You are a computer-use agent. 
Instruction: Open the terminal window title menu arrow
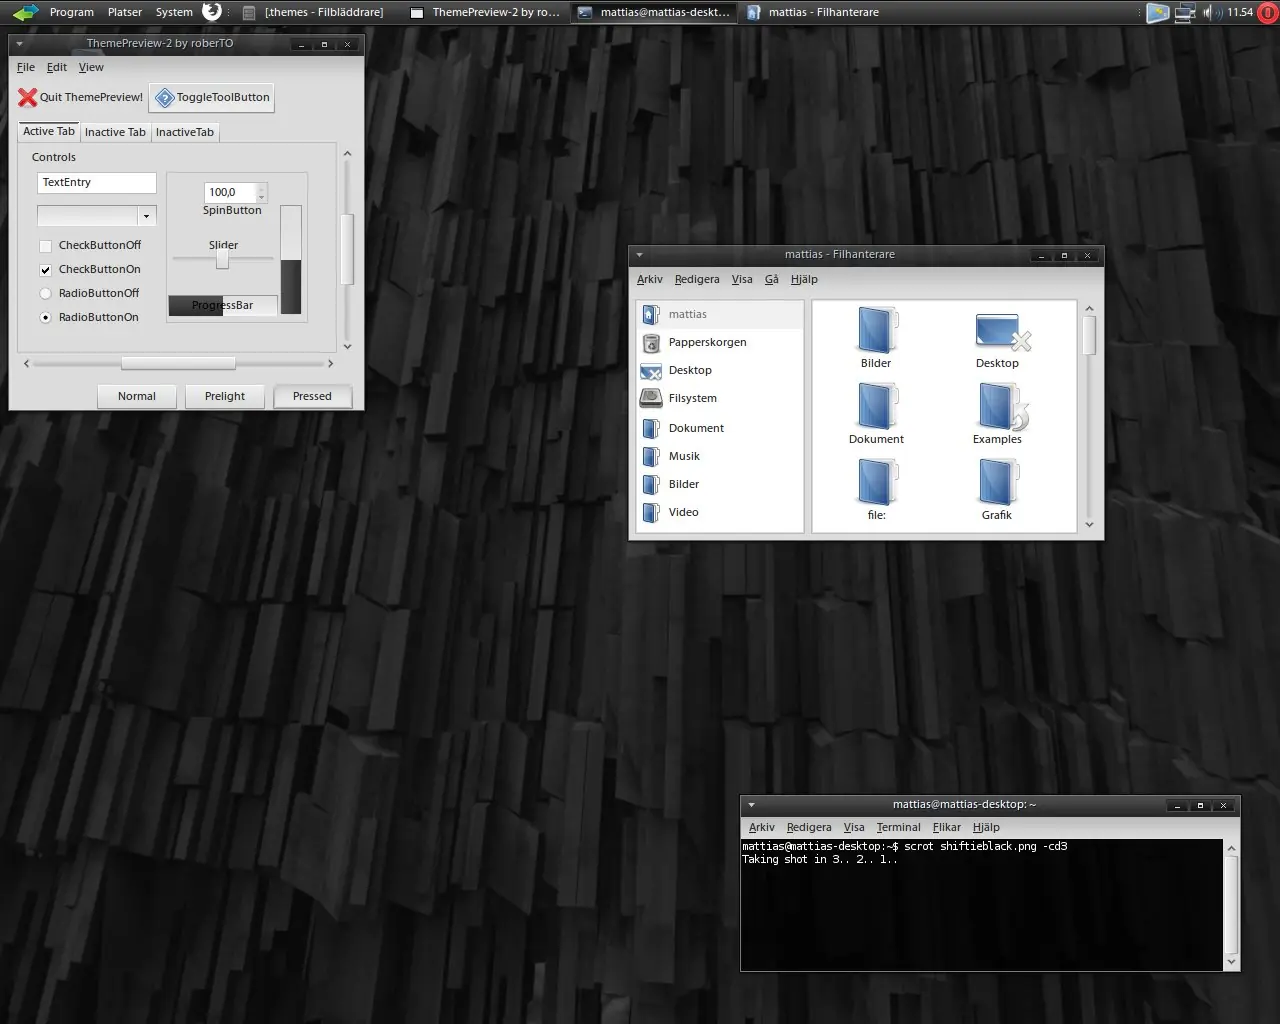coord(751,805)
